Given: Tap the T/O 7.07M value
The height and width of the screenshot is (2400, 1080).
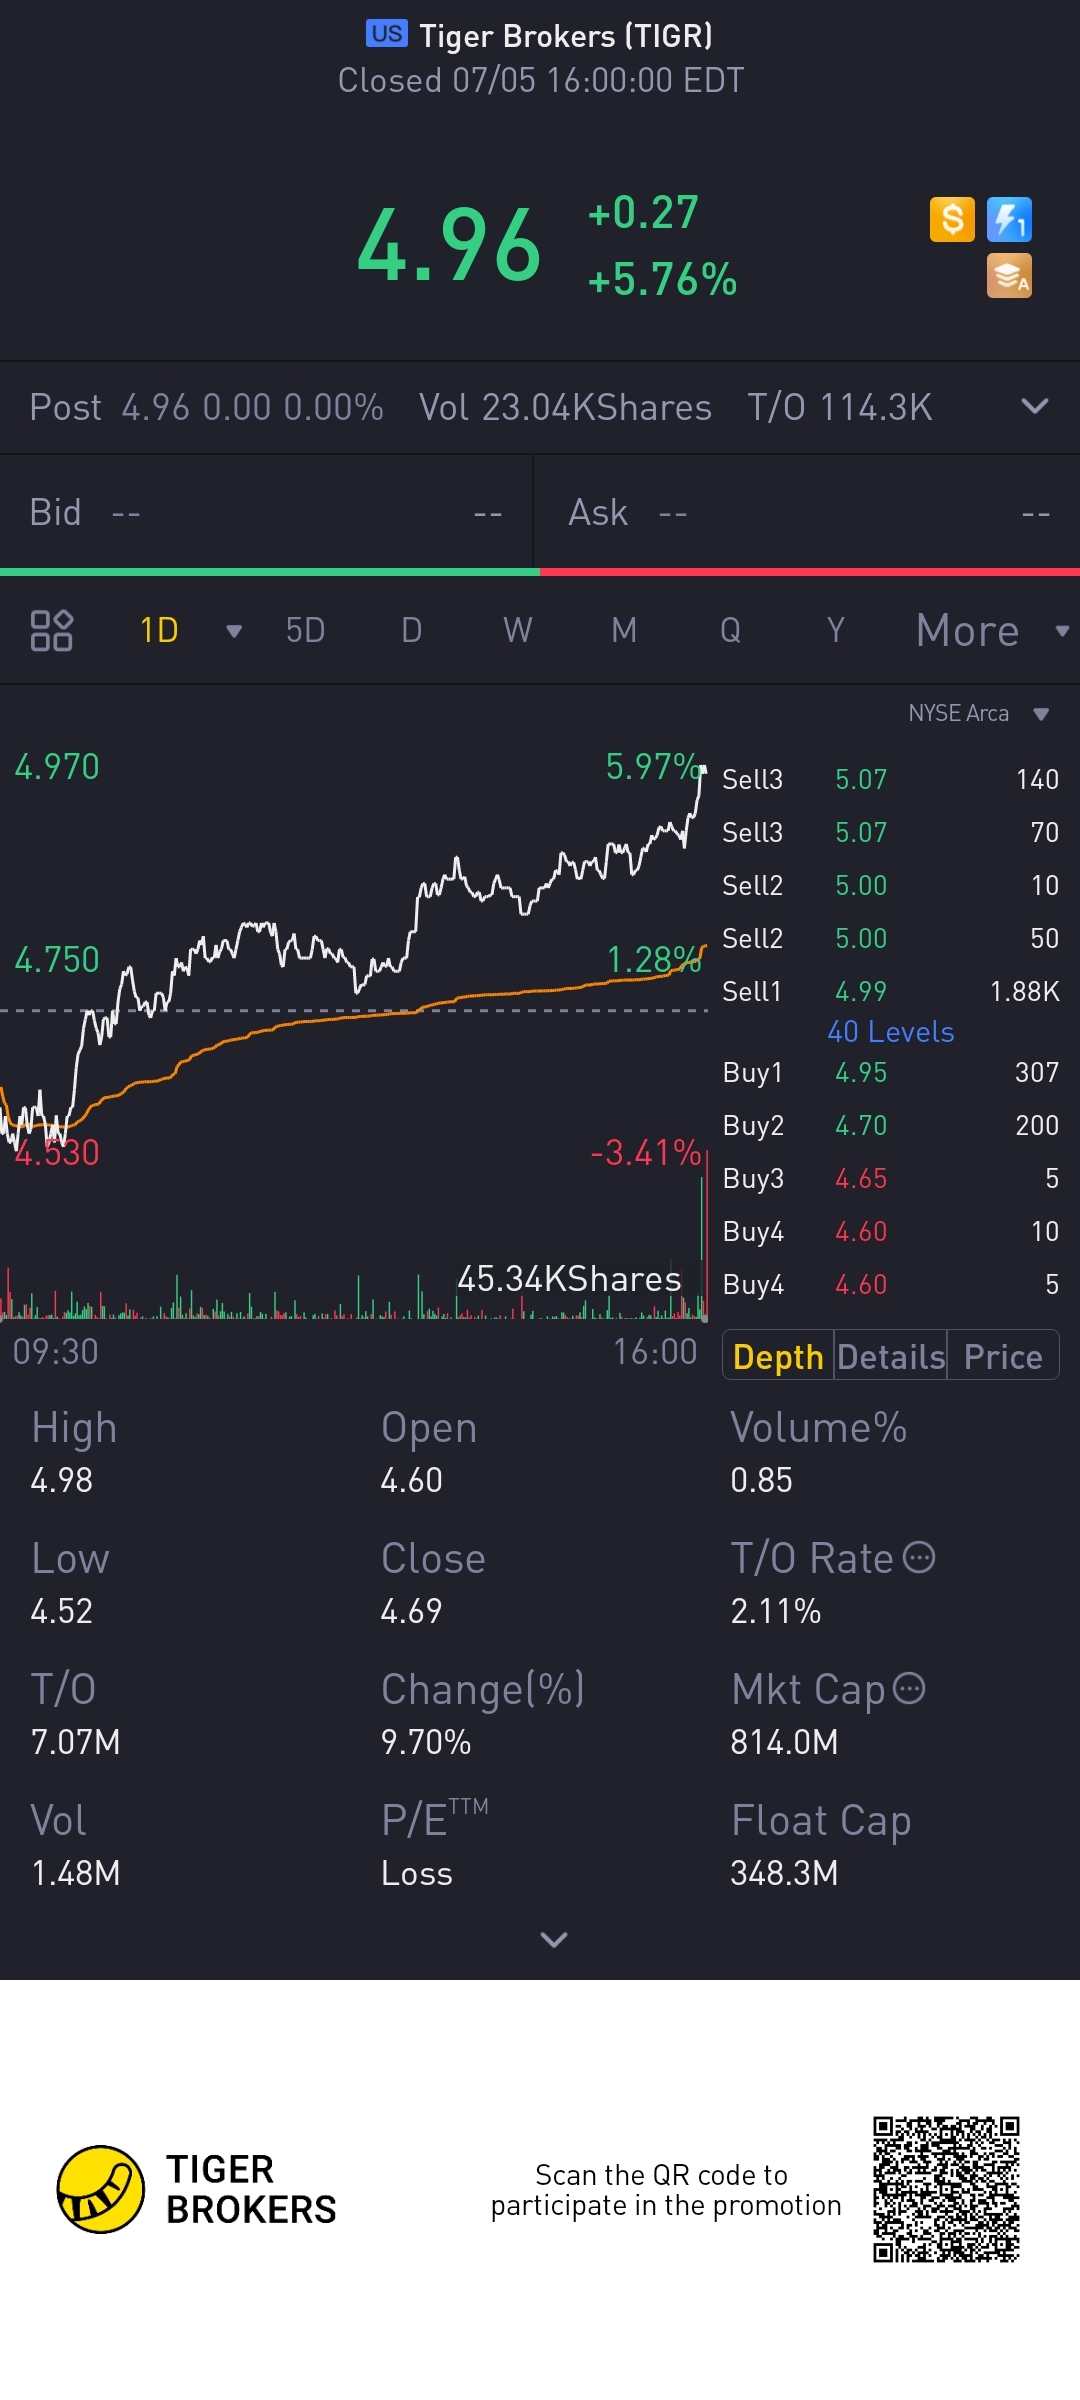Looking at the screenshot, I should click(76, 1742).
